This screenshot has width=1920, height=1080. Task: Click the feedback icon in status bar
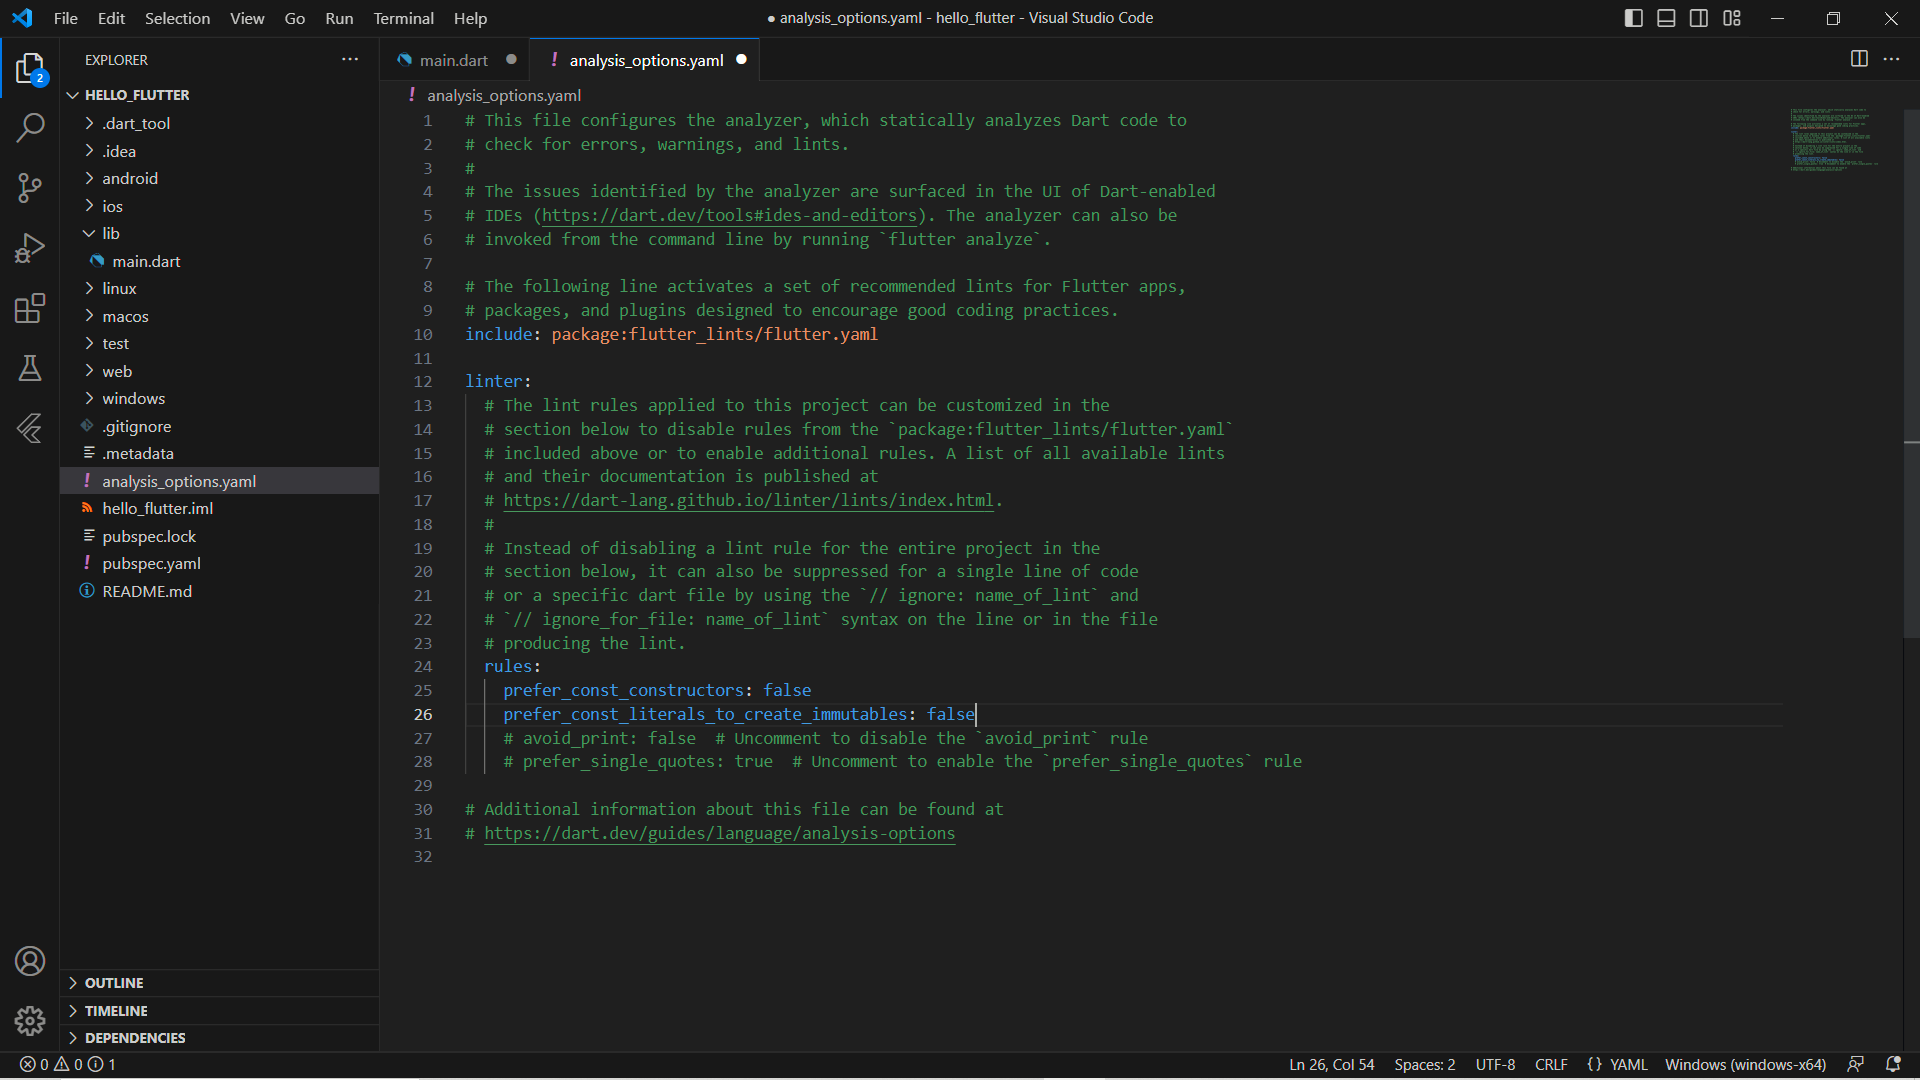(x=1856, y=1064)
